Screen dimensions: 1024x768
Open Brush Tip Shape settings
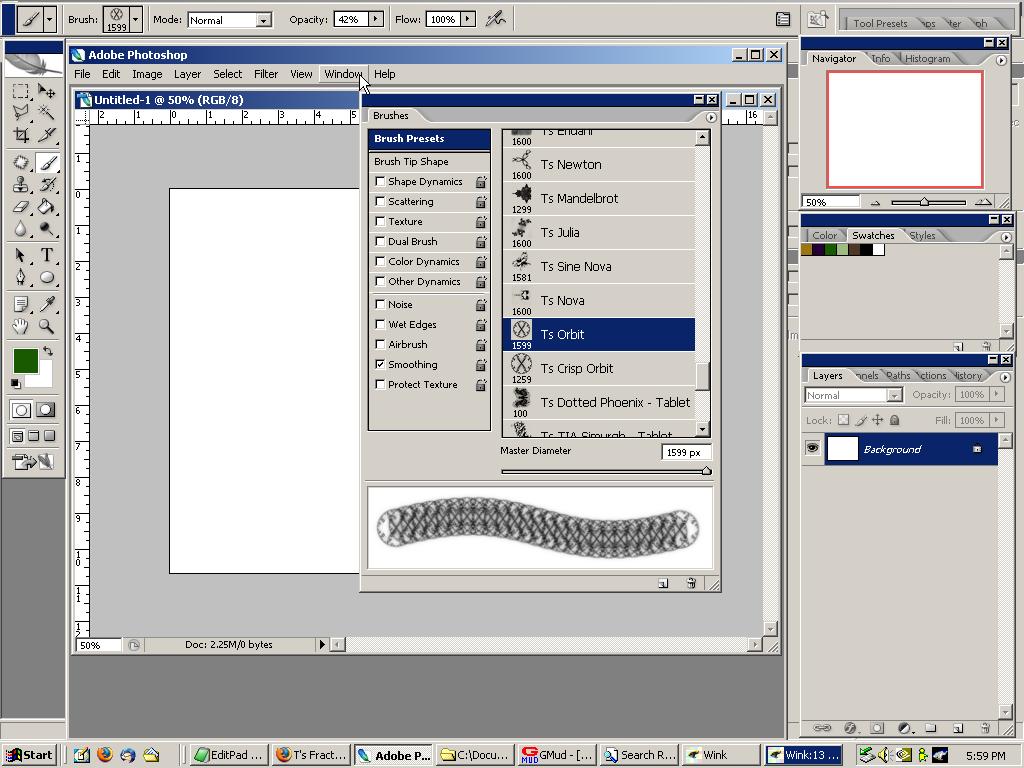[x=411, y=162]
